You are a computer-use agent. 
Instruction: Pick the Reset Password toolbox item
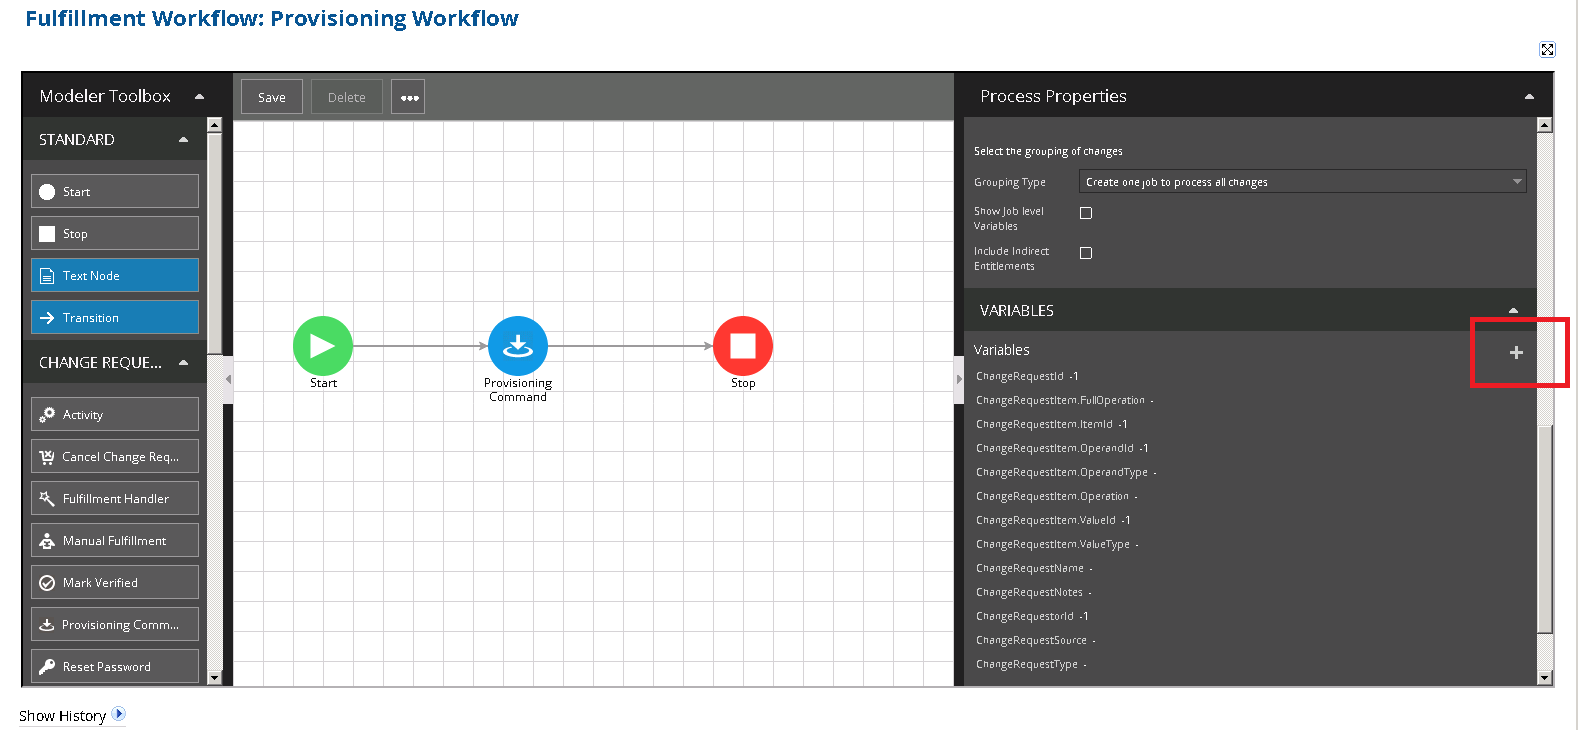click(x=115, y=666)
